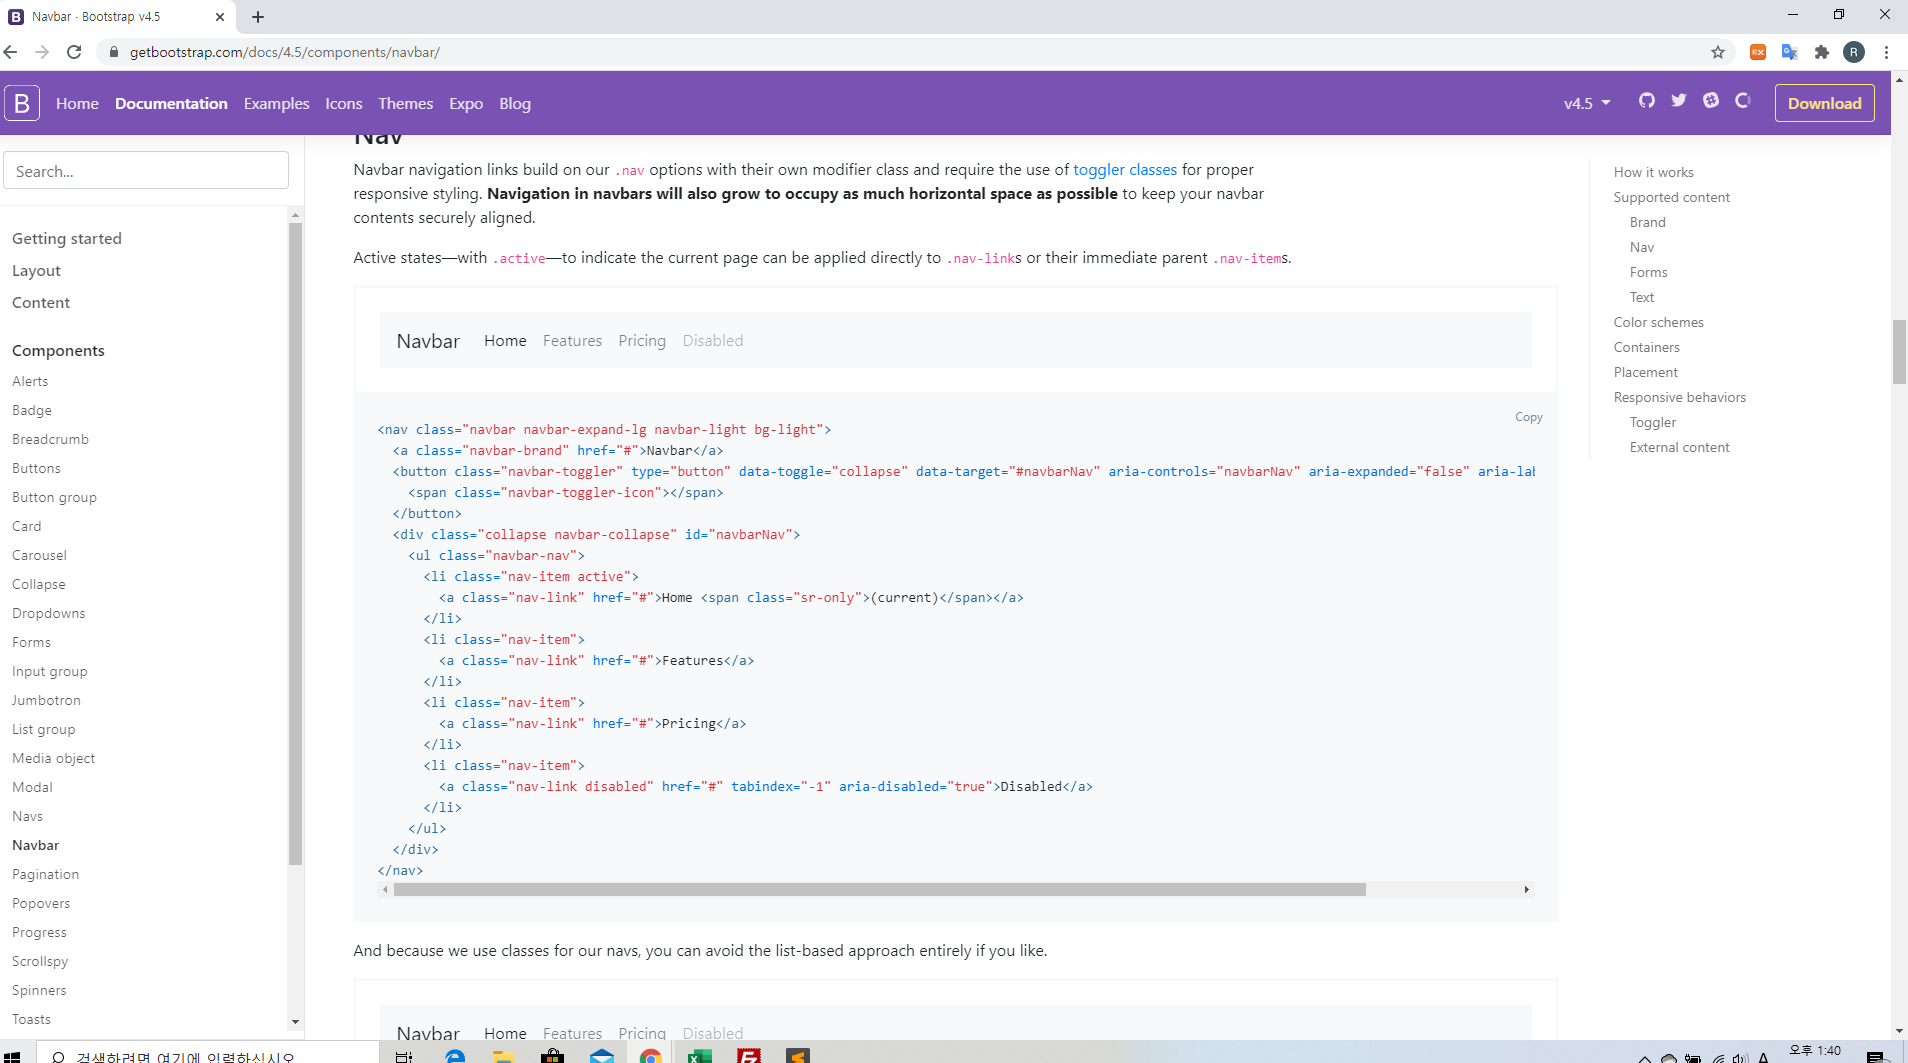Viewport: 1908px width, 1063px height.
Task: Jump to Responsive behaviors section
Action: [x=1679, y=397]
